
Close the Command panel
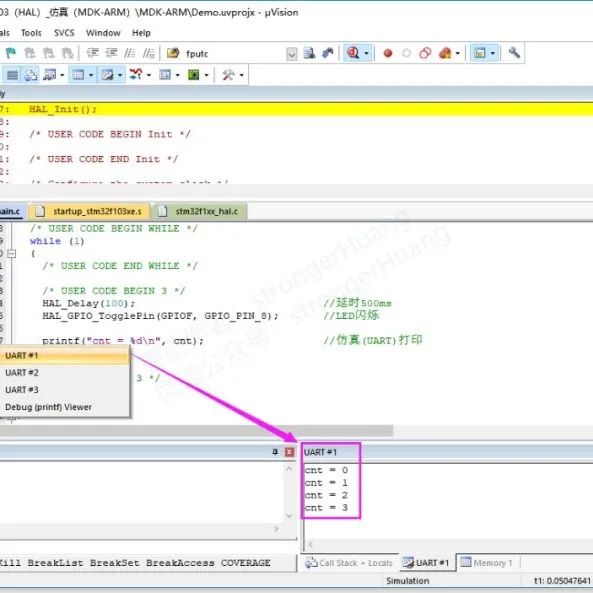coord(290,452)
